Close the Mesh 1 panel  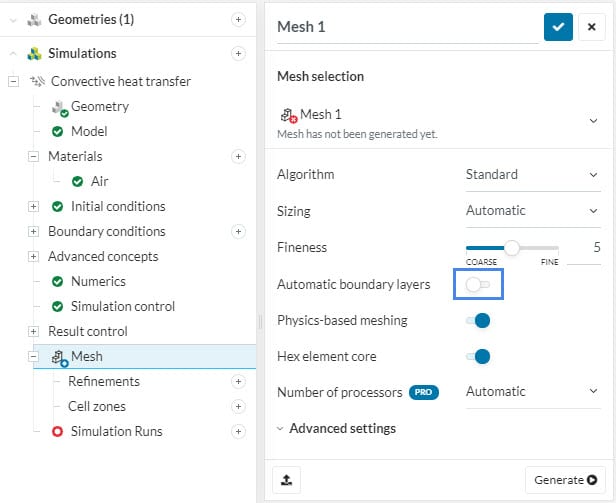591,27
